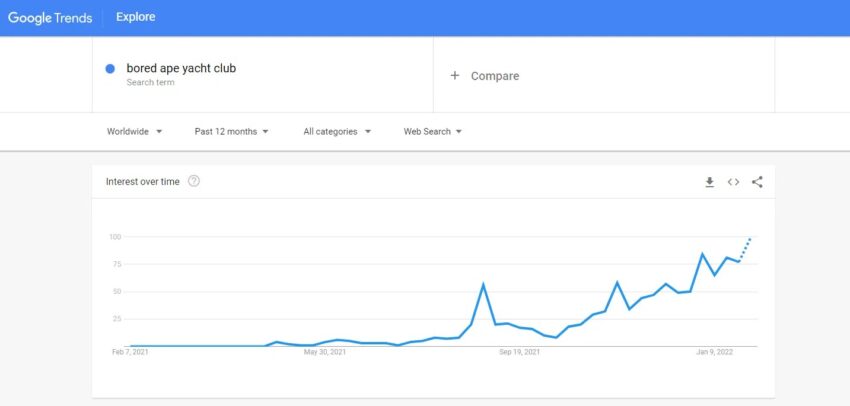Open the Past 12 months dropdown
Image resolution: width=850 pixels, height=406 pixels.
[231, 132]
